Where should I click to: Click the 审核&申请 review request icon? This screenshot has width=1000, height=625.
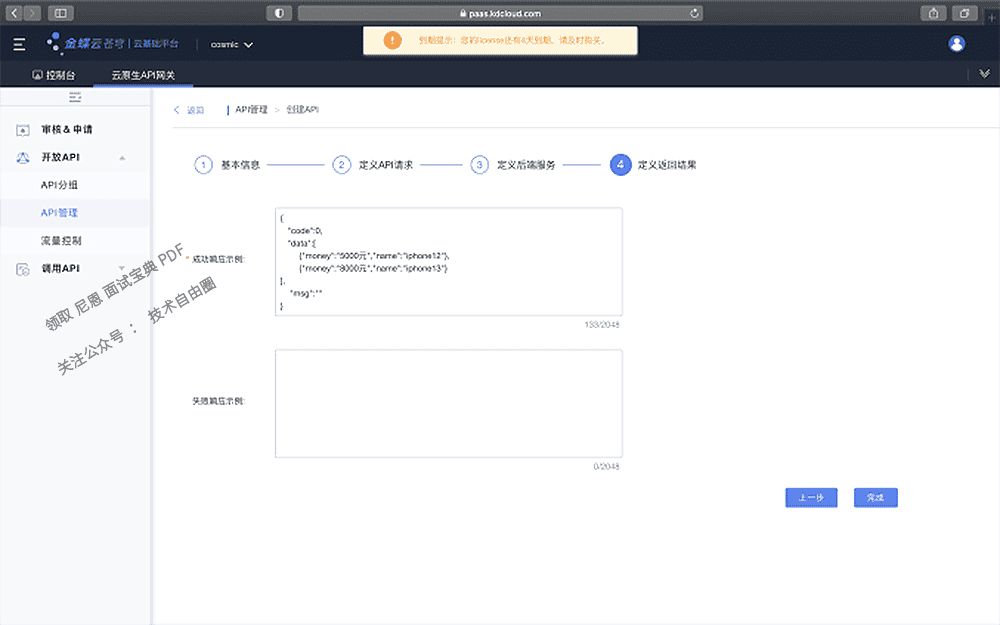[x=21, y=129]
